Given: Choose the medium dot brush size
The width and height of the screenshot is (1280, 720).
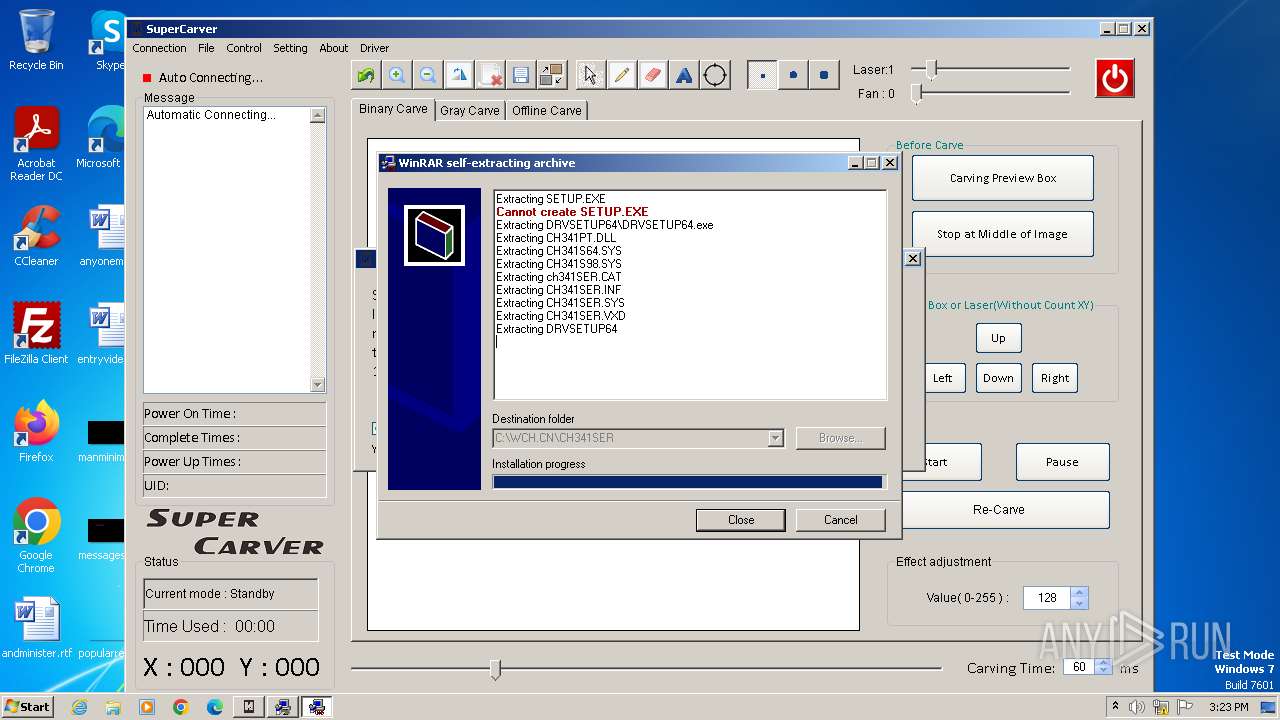Looking at the screenshot, I should [793, 75].
